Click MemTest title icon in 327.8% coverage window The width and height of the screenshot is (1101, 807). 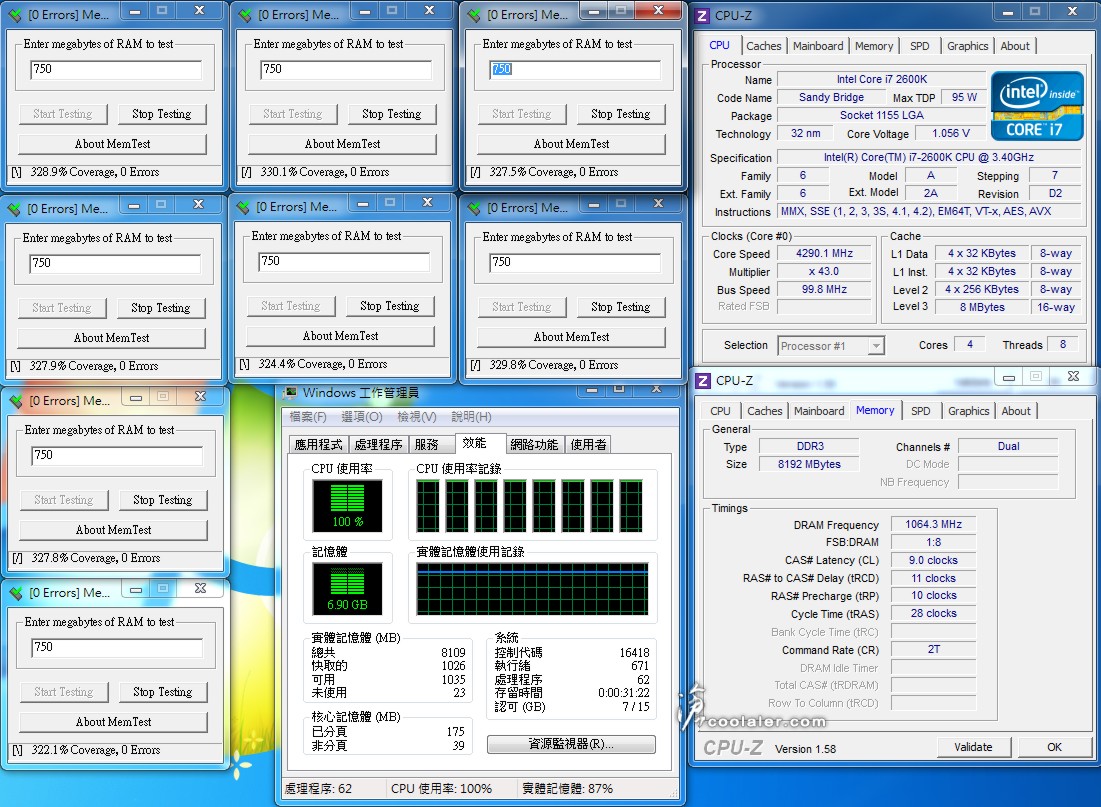click(x=16, y=400)
